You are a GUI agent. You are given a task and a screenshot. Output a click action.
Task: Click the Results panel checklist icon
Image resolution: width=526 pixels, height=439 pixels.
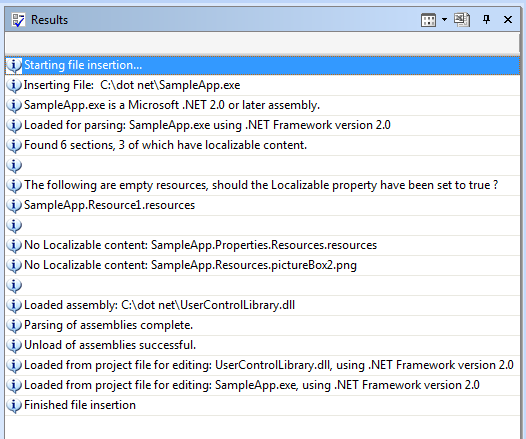(18, 20)
